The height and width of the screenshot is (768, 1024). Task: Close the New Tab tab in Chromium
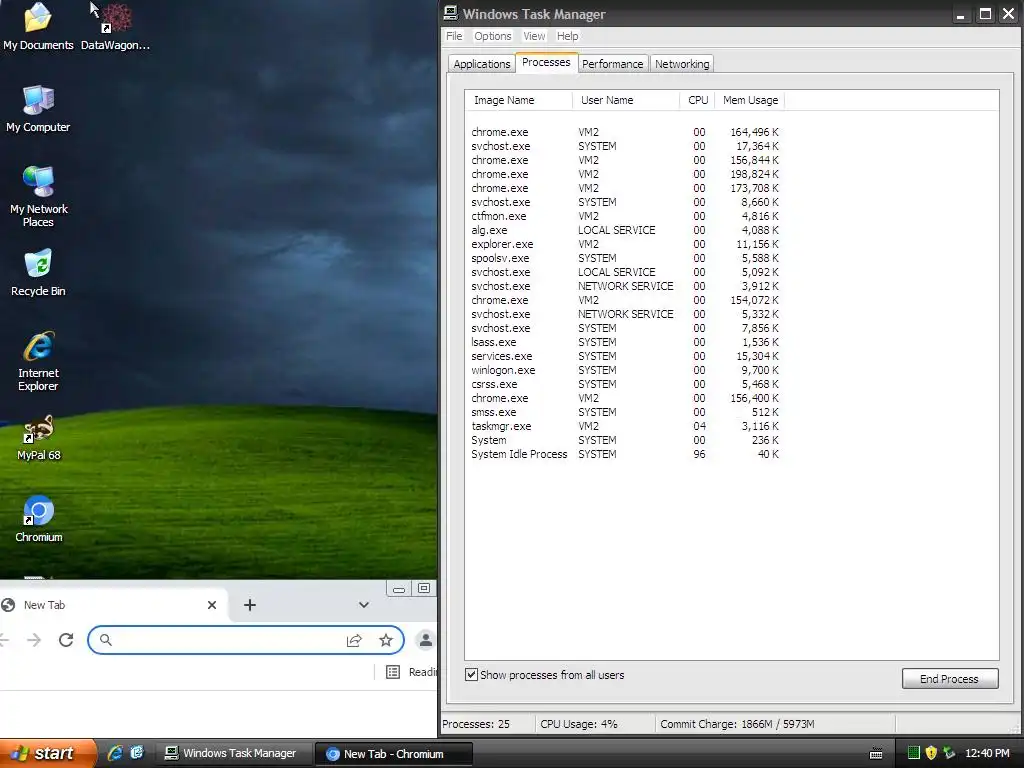pyautogui.click(x=212, y=605)
